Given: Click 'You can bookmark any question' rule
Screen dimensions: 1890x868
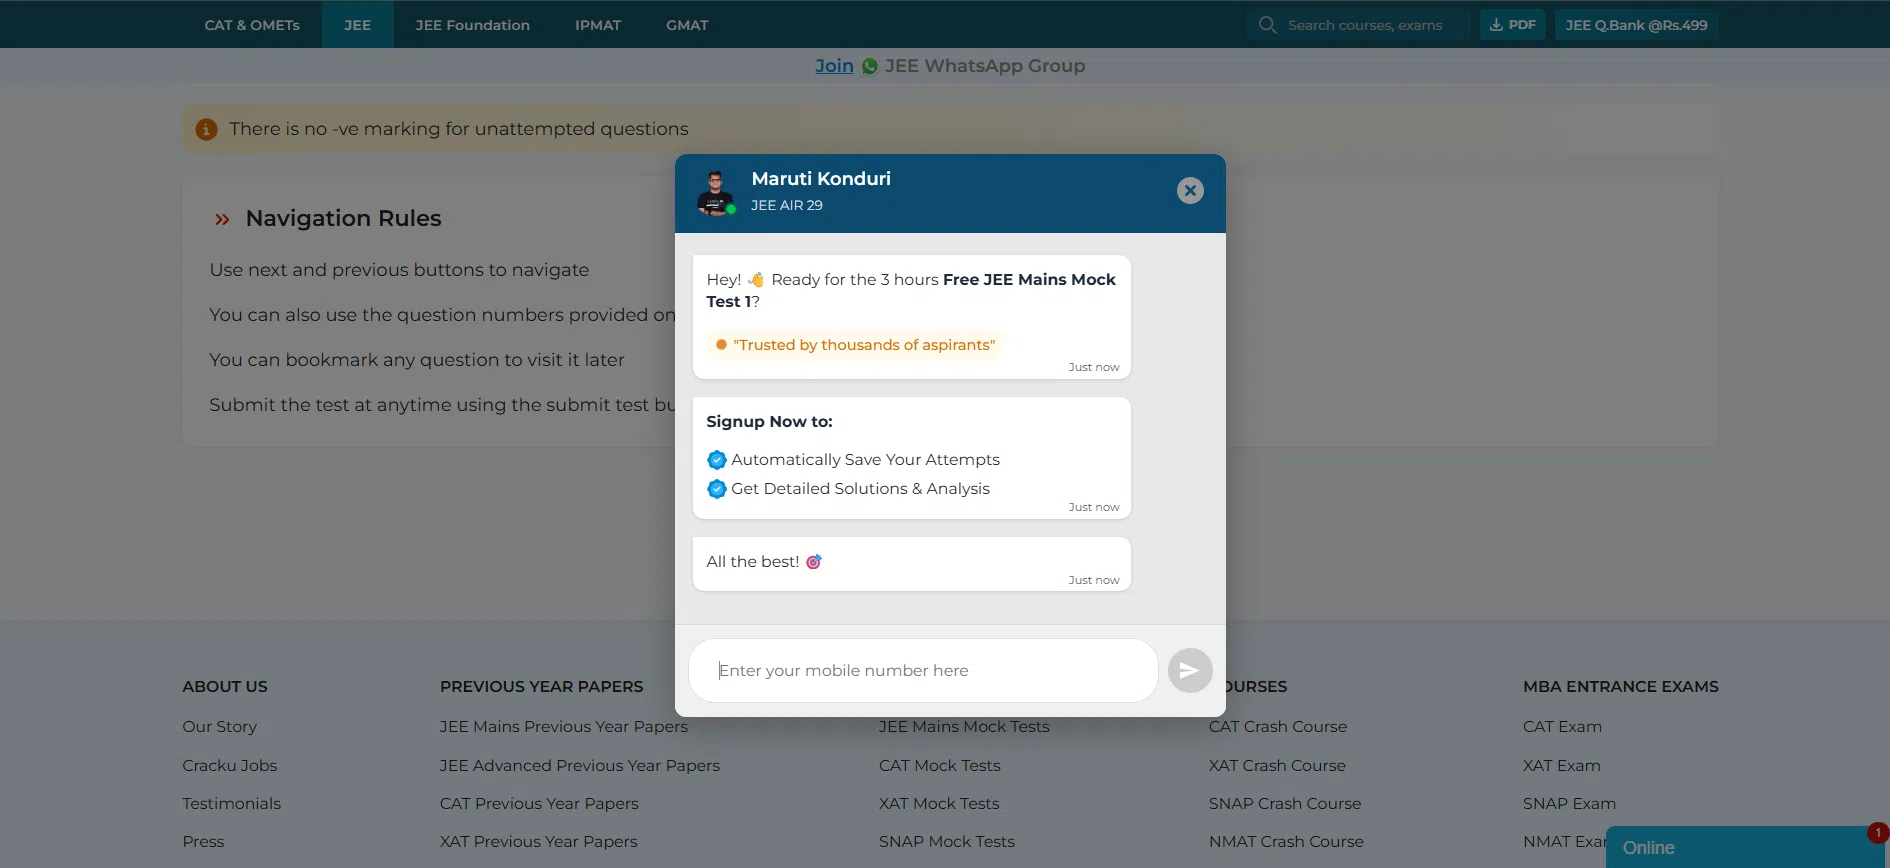Looking at the screenshot, I should point(417,360).
